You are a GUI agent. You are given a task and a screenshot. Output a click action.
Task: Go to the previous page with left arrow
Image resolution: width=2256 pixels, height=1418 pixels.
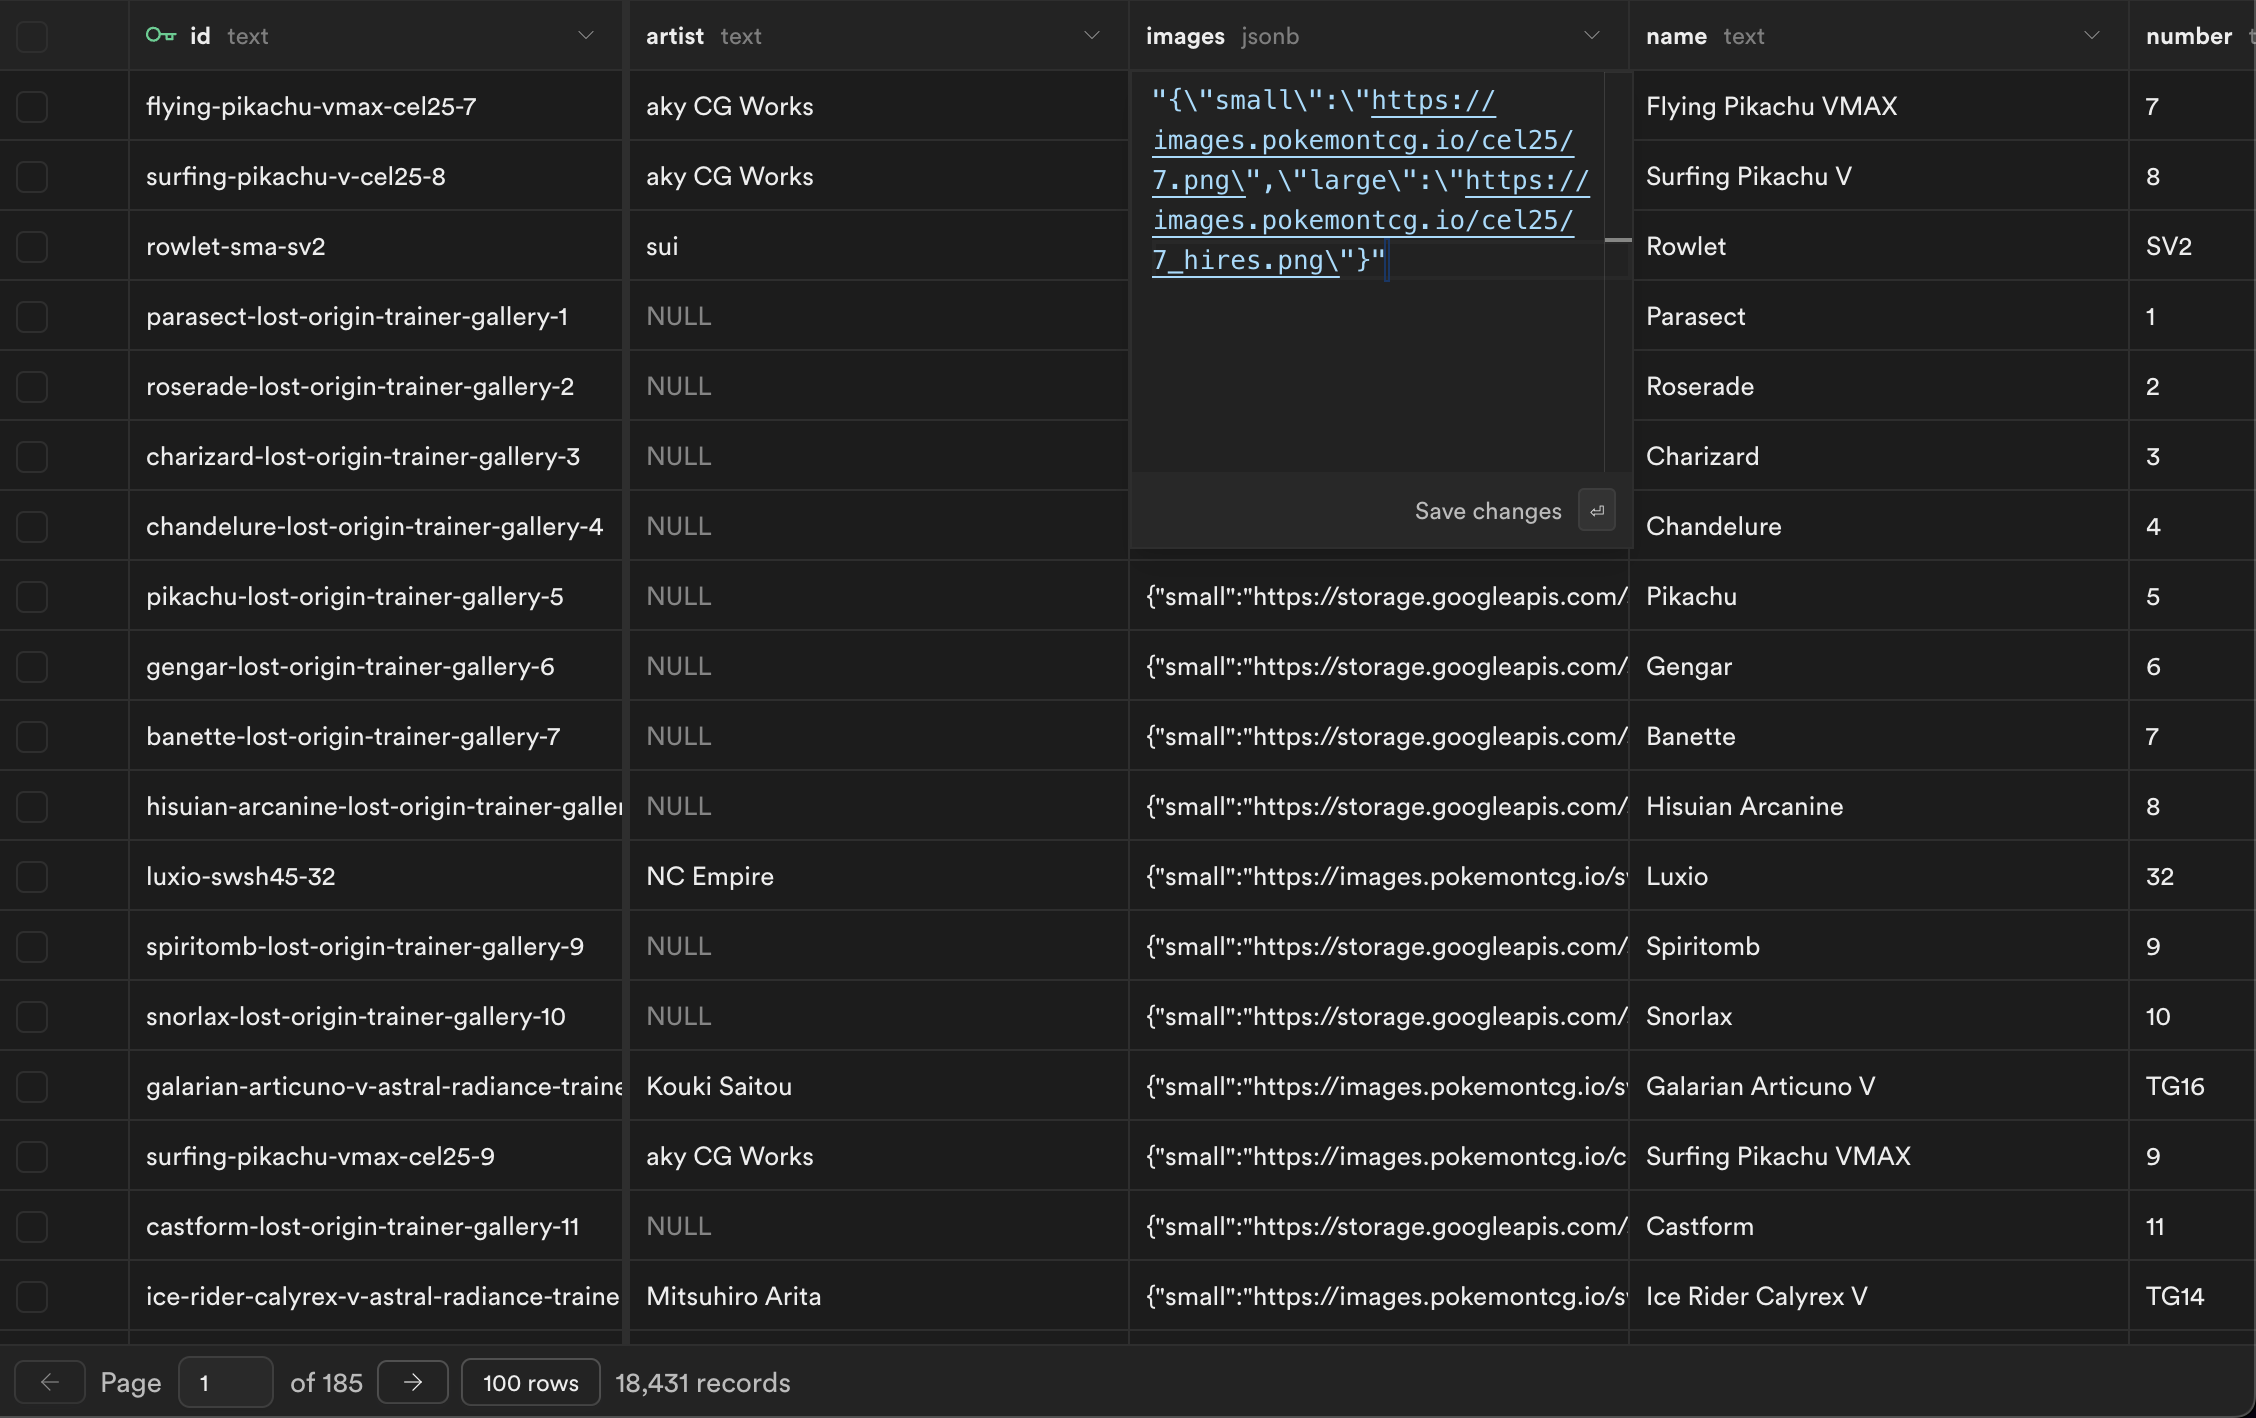click(x=49, y=1382)
